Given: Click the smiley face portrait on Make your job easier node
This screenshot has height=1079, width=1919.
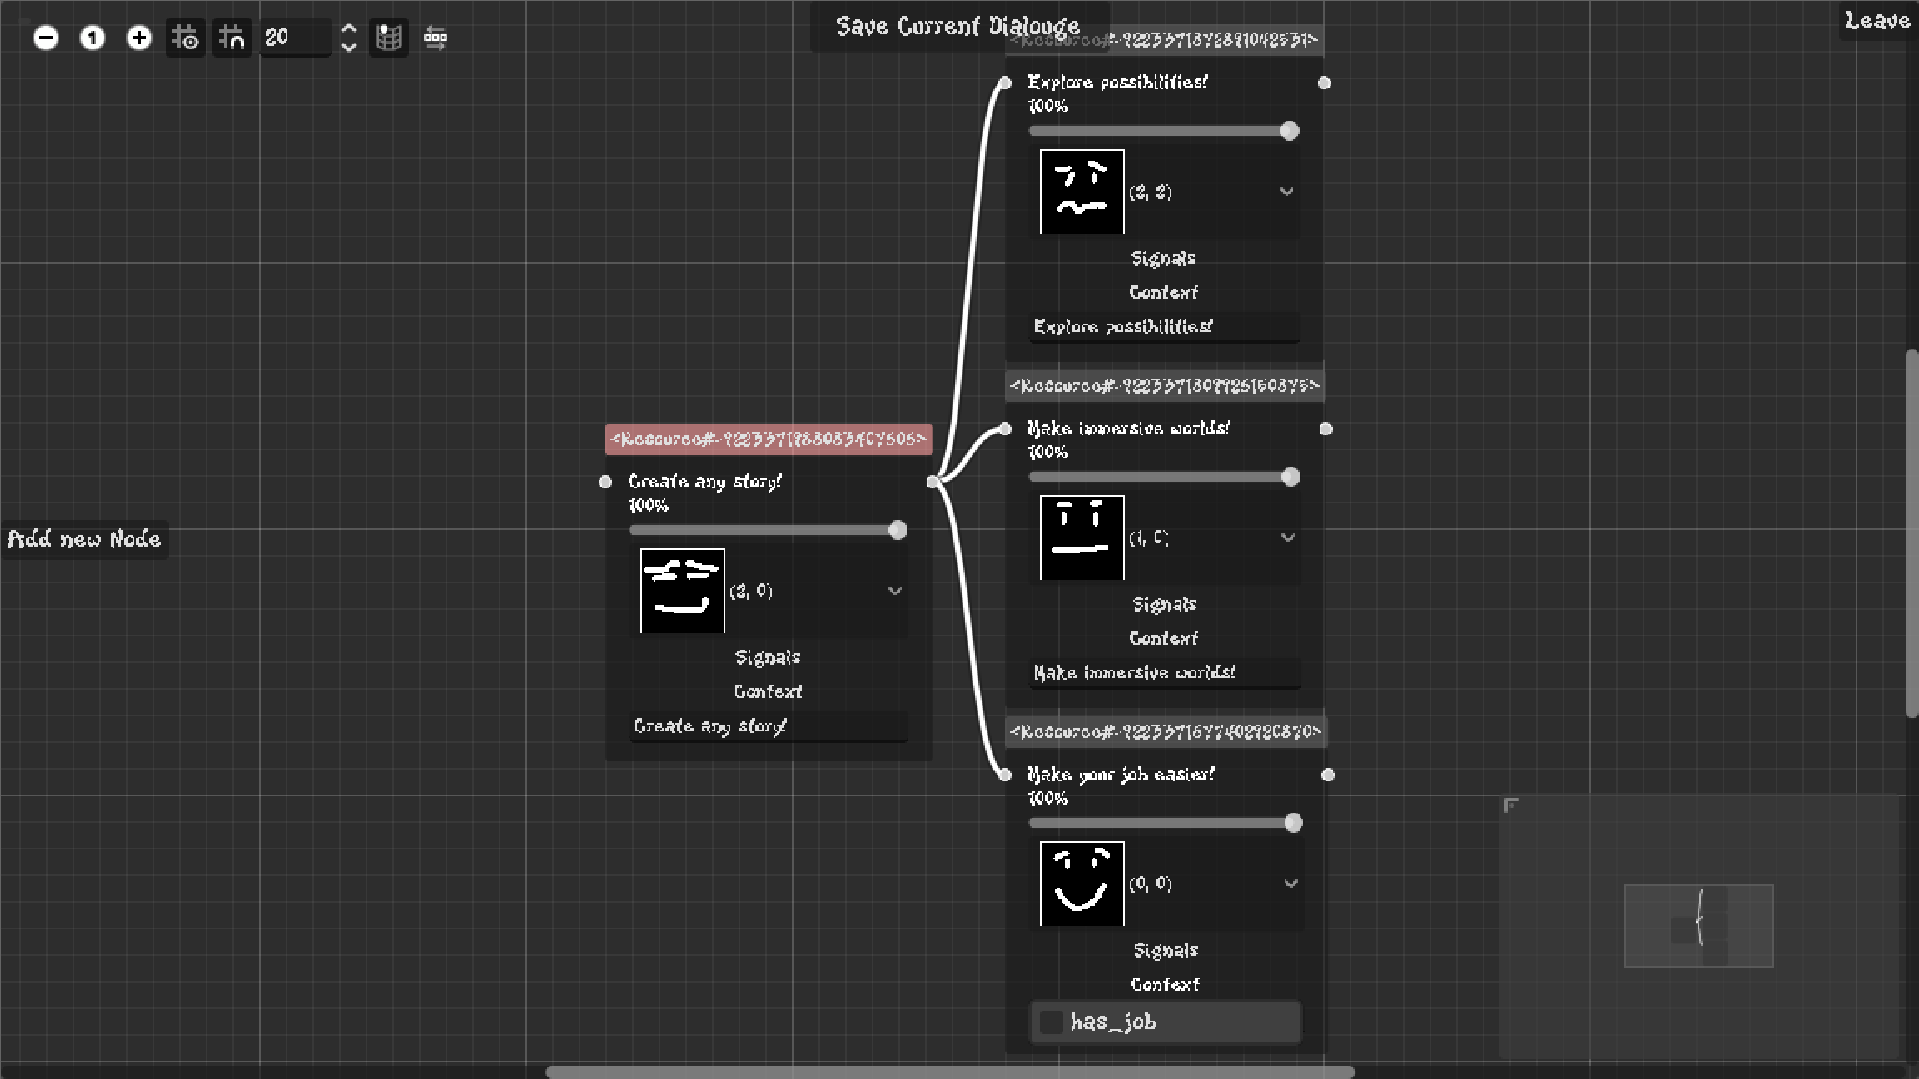Looking at the screenshot, I should [x=1081, y=884].
